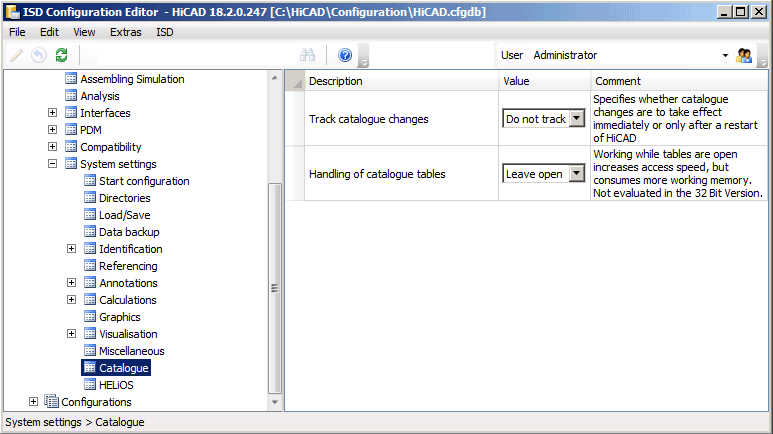The width and height of the screenshot is (773, 434).
Task: Click the Interfaces table icon
Action: tap(71, 113)
